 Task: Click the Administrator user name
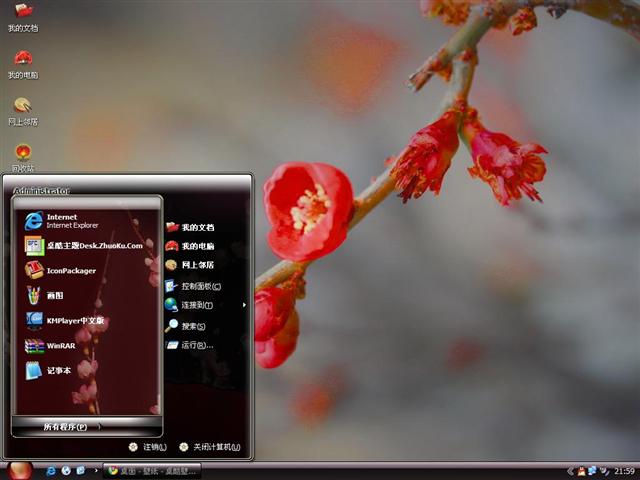42,191
